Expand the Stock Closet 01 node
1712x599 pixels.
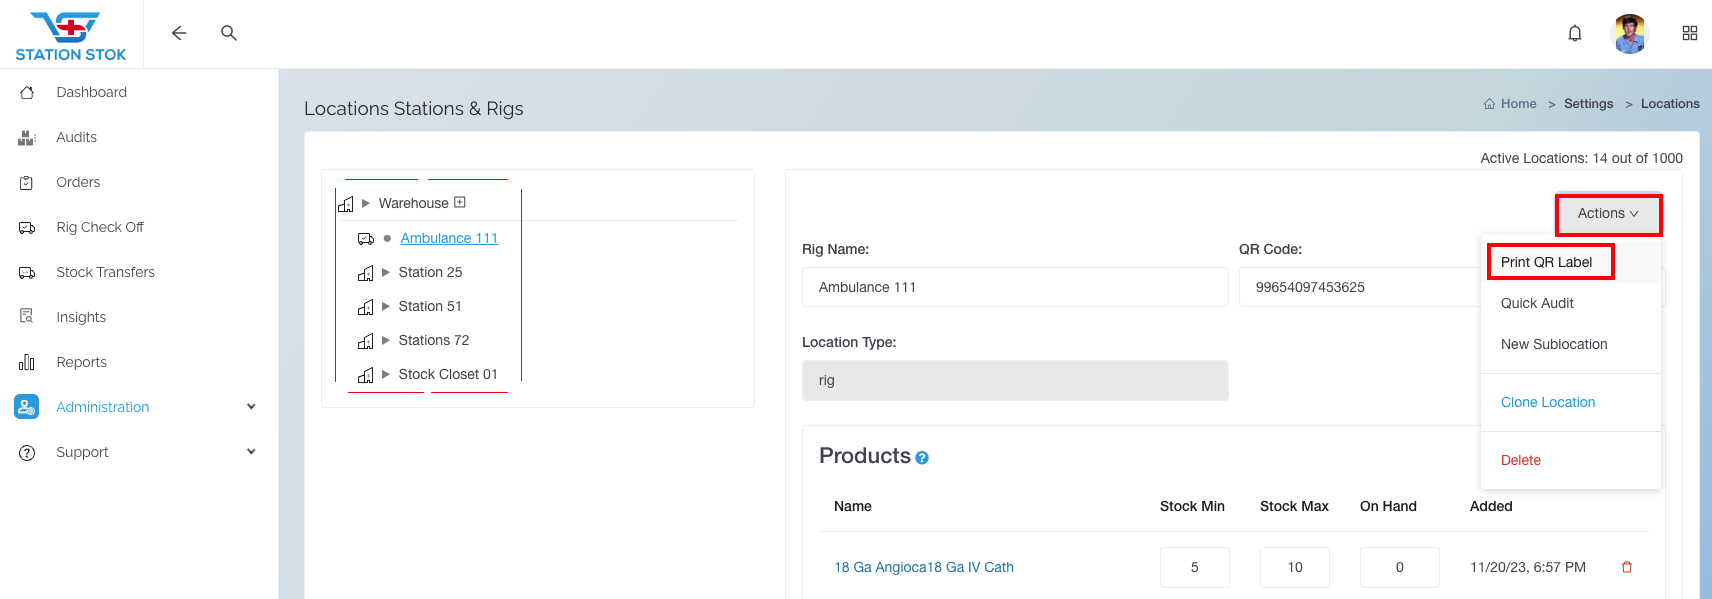click(386, 374)
